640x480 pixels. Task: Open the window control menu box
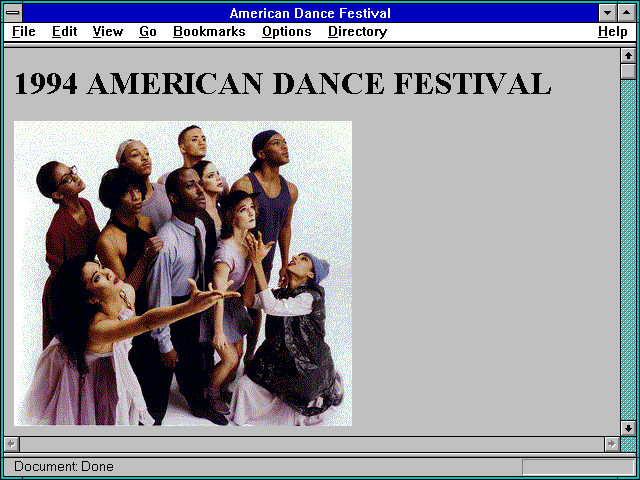click(x=13, y=13)
